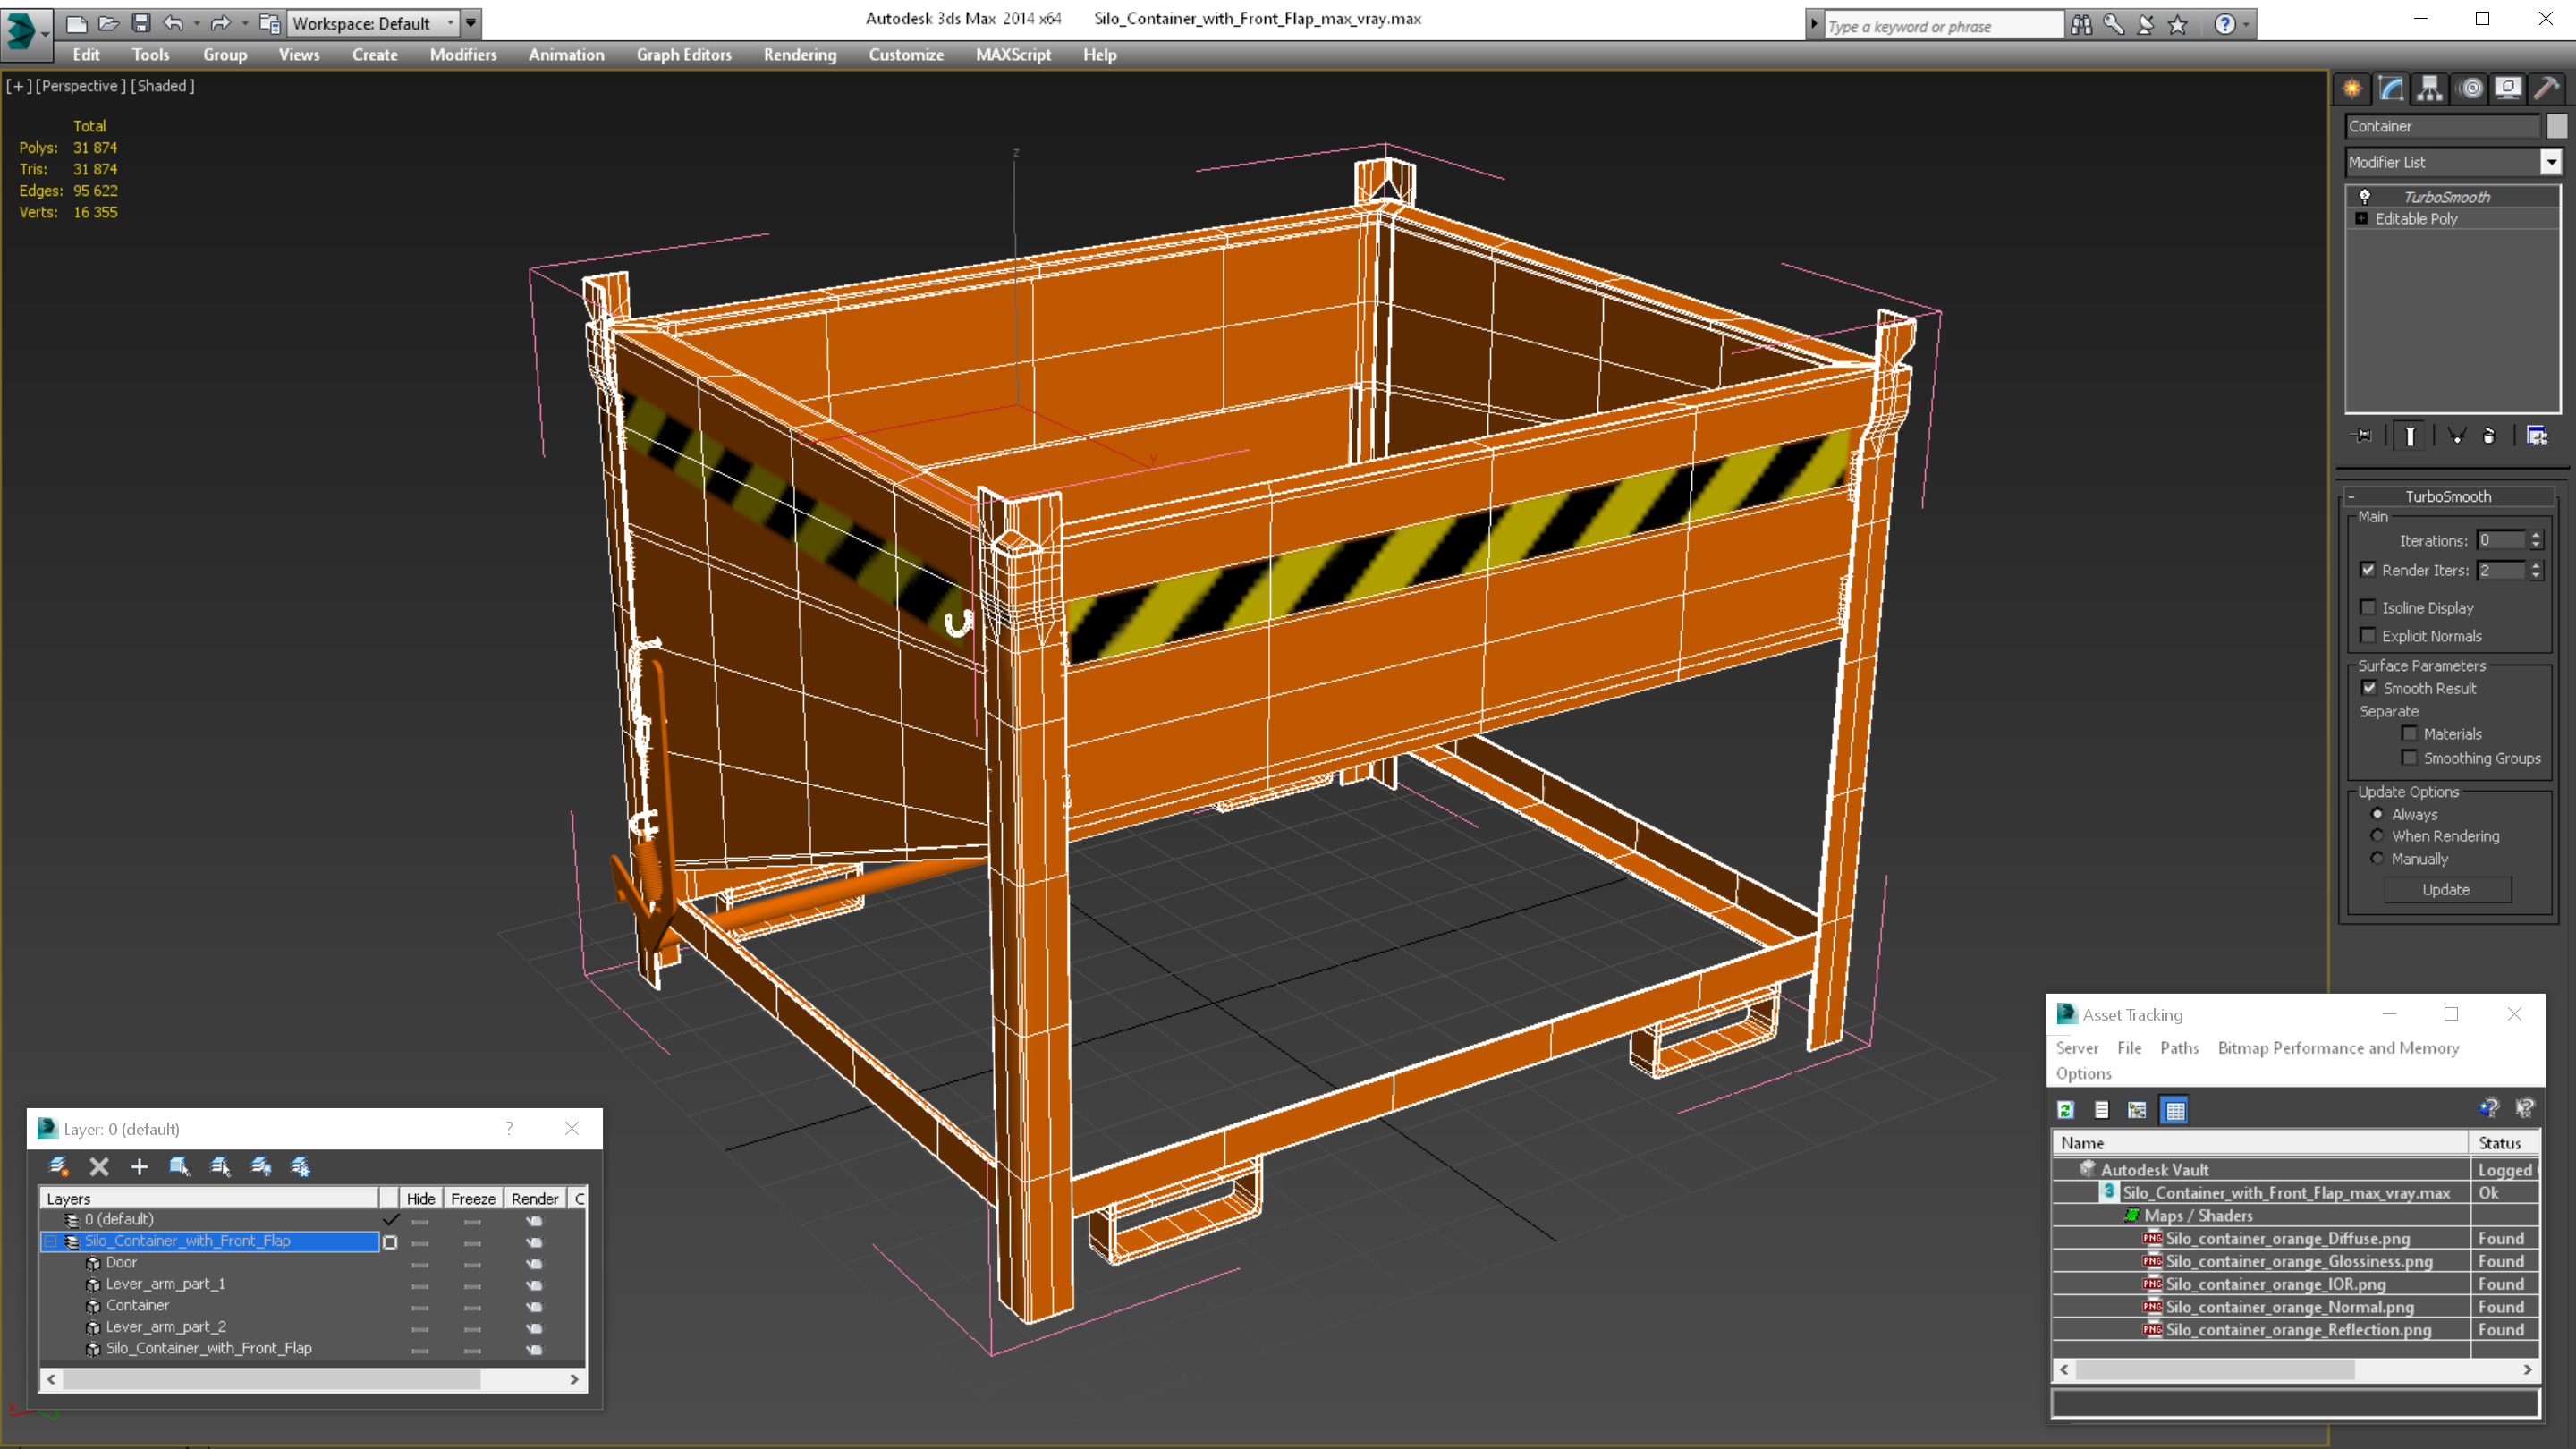Open Paths menu in Asset Tracking

[2179, 1048]
